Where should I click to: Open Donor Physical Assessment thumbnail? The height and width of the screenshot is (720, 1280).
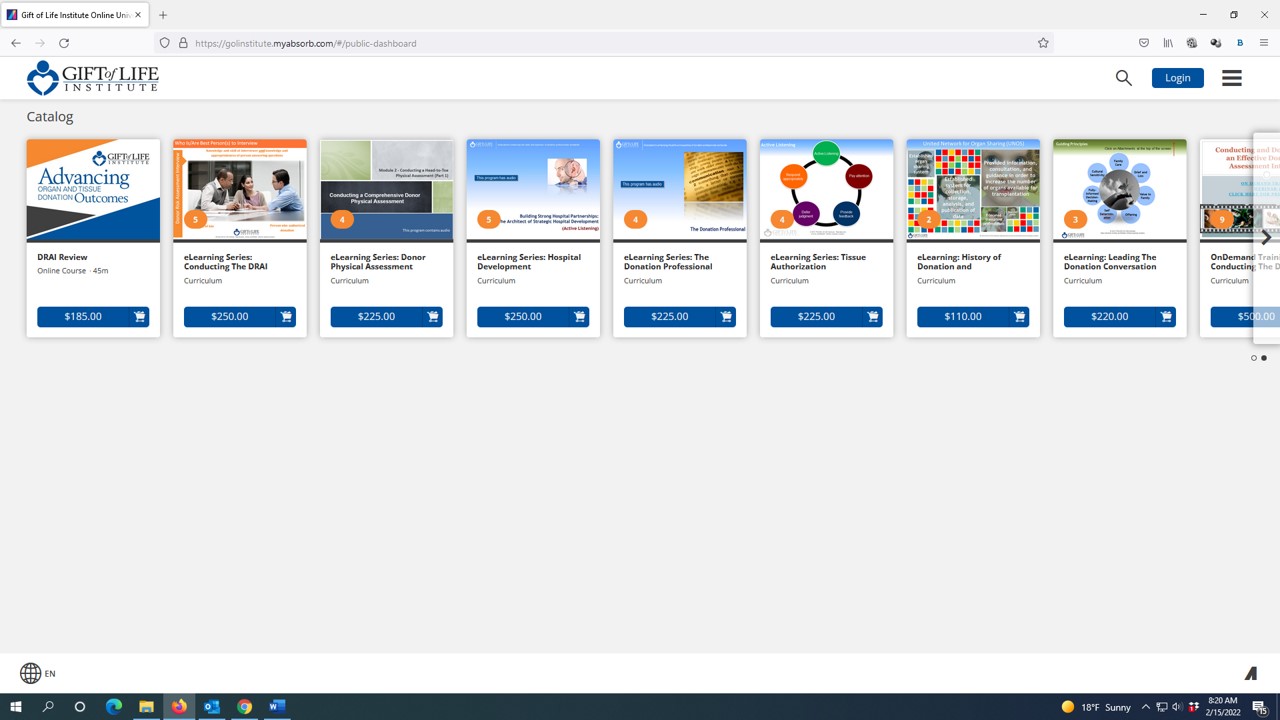tap(386, 190)
